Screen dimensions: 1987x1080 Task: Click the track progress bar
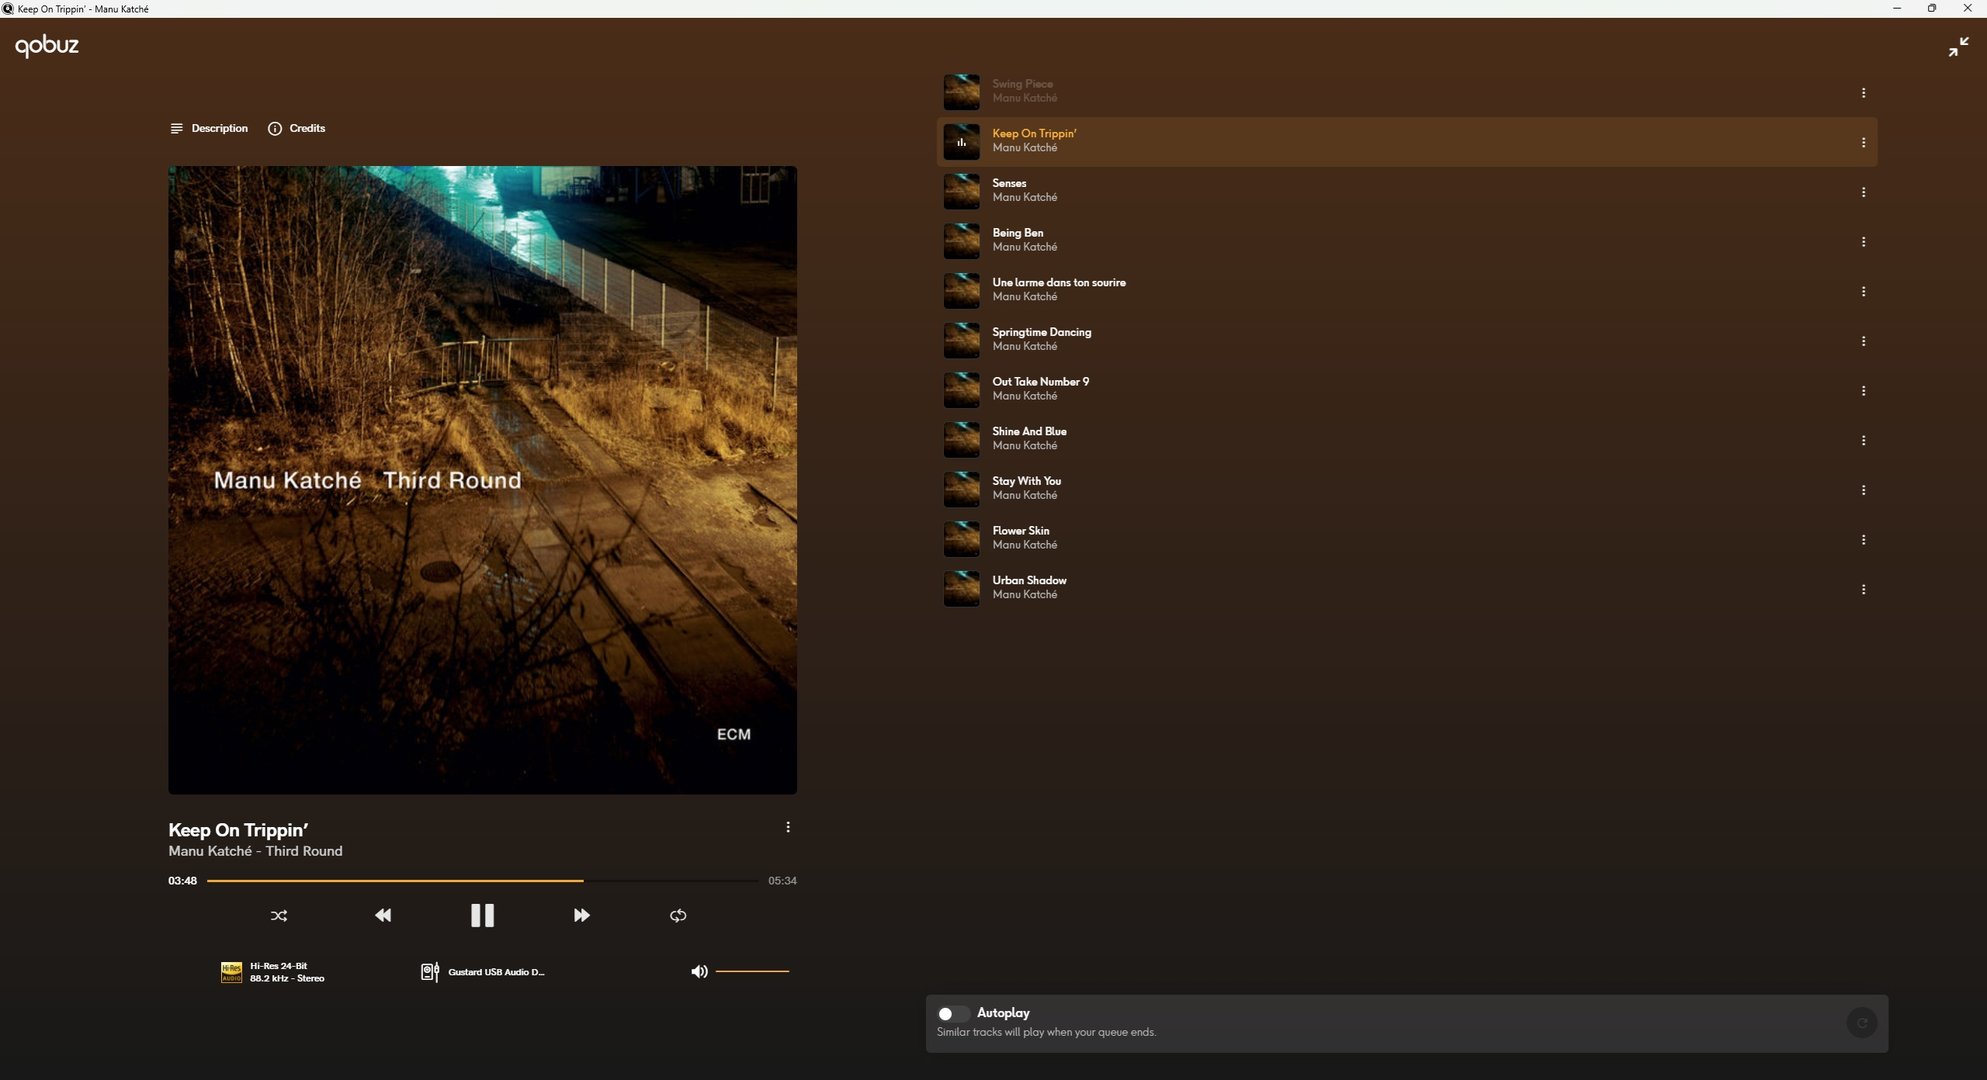(480, 881)
